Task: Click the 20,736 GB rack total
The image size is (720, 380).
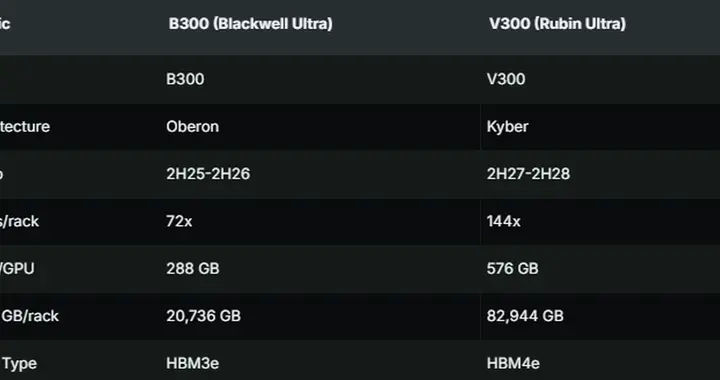Action: click(x=203, y=316)
